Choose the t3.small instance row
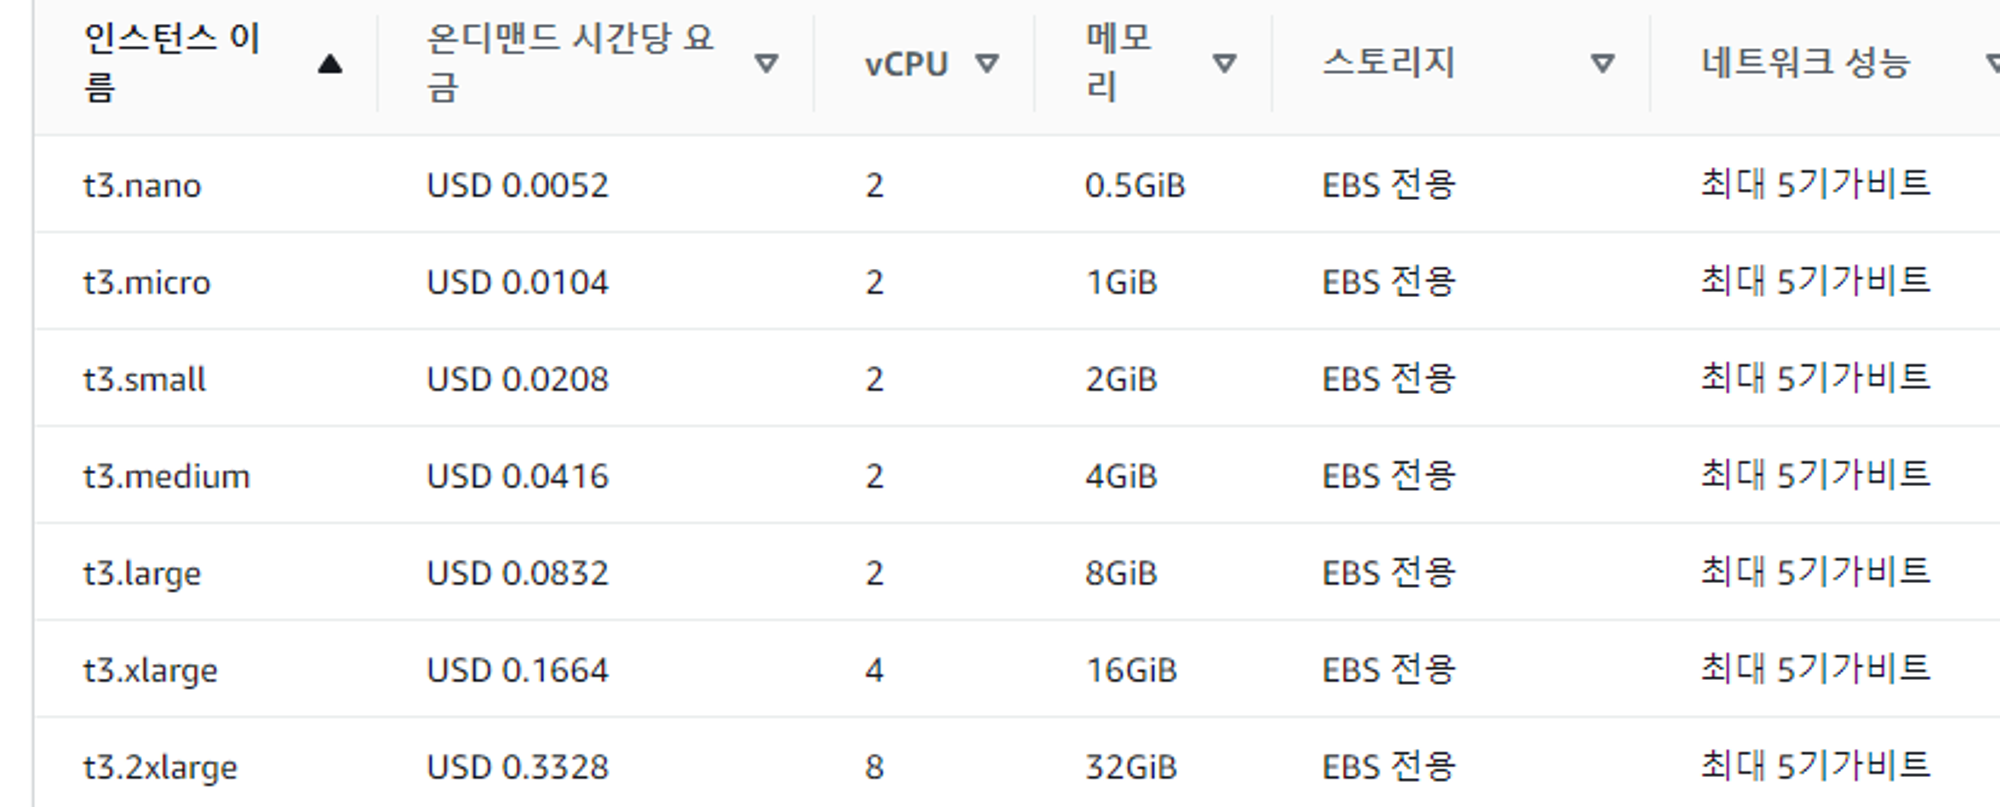The image size is (2000, 807). point(1017,378)
